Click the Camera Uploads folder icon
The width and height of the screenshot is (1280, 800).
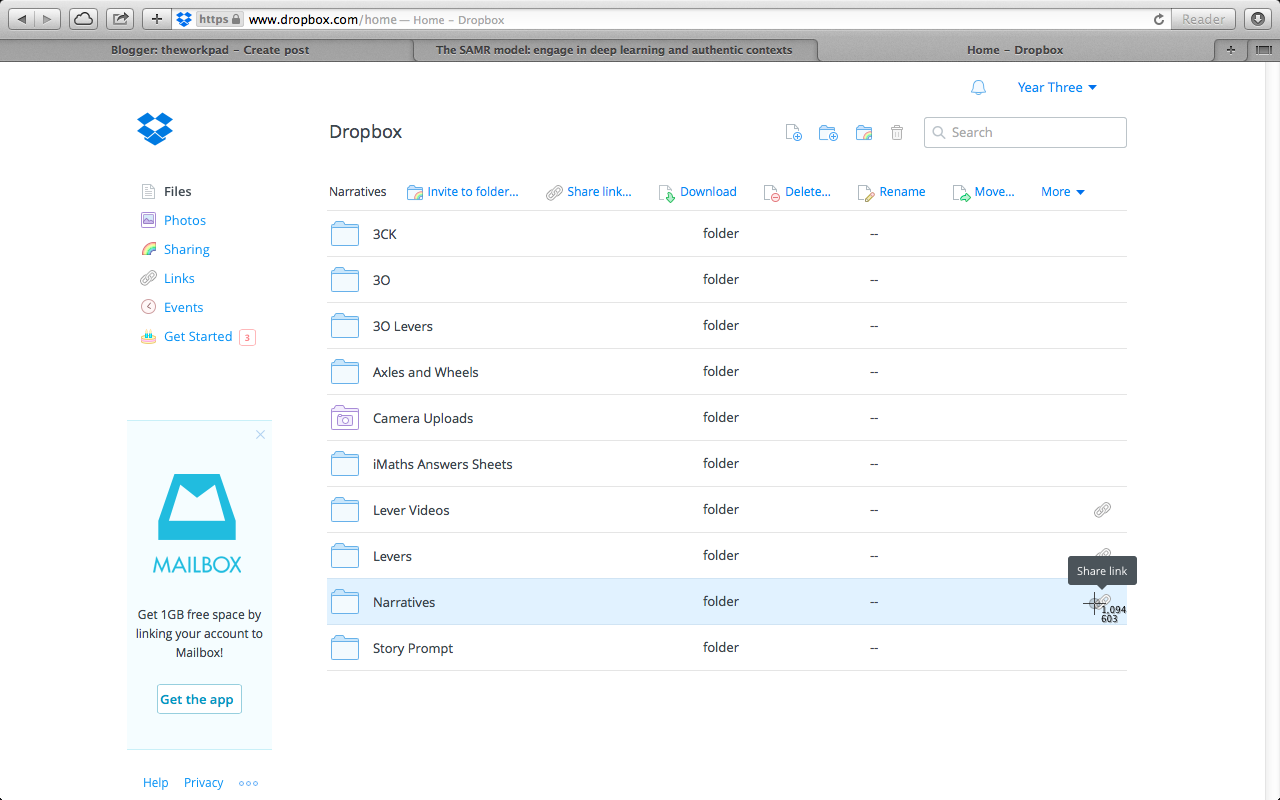(x=345, y=418)
